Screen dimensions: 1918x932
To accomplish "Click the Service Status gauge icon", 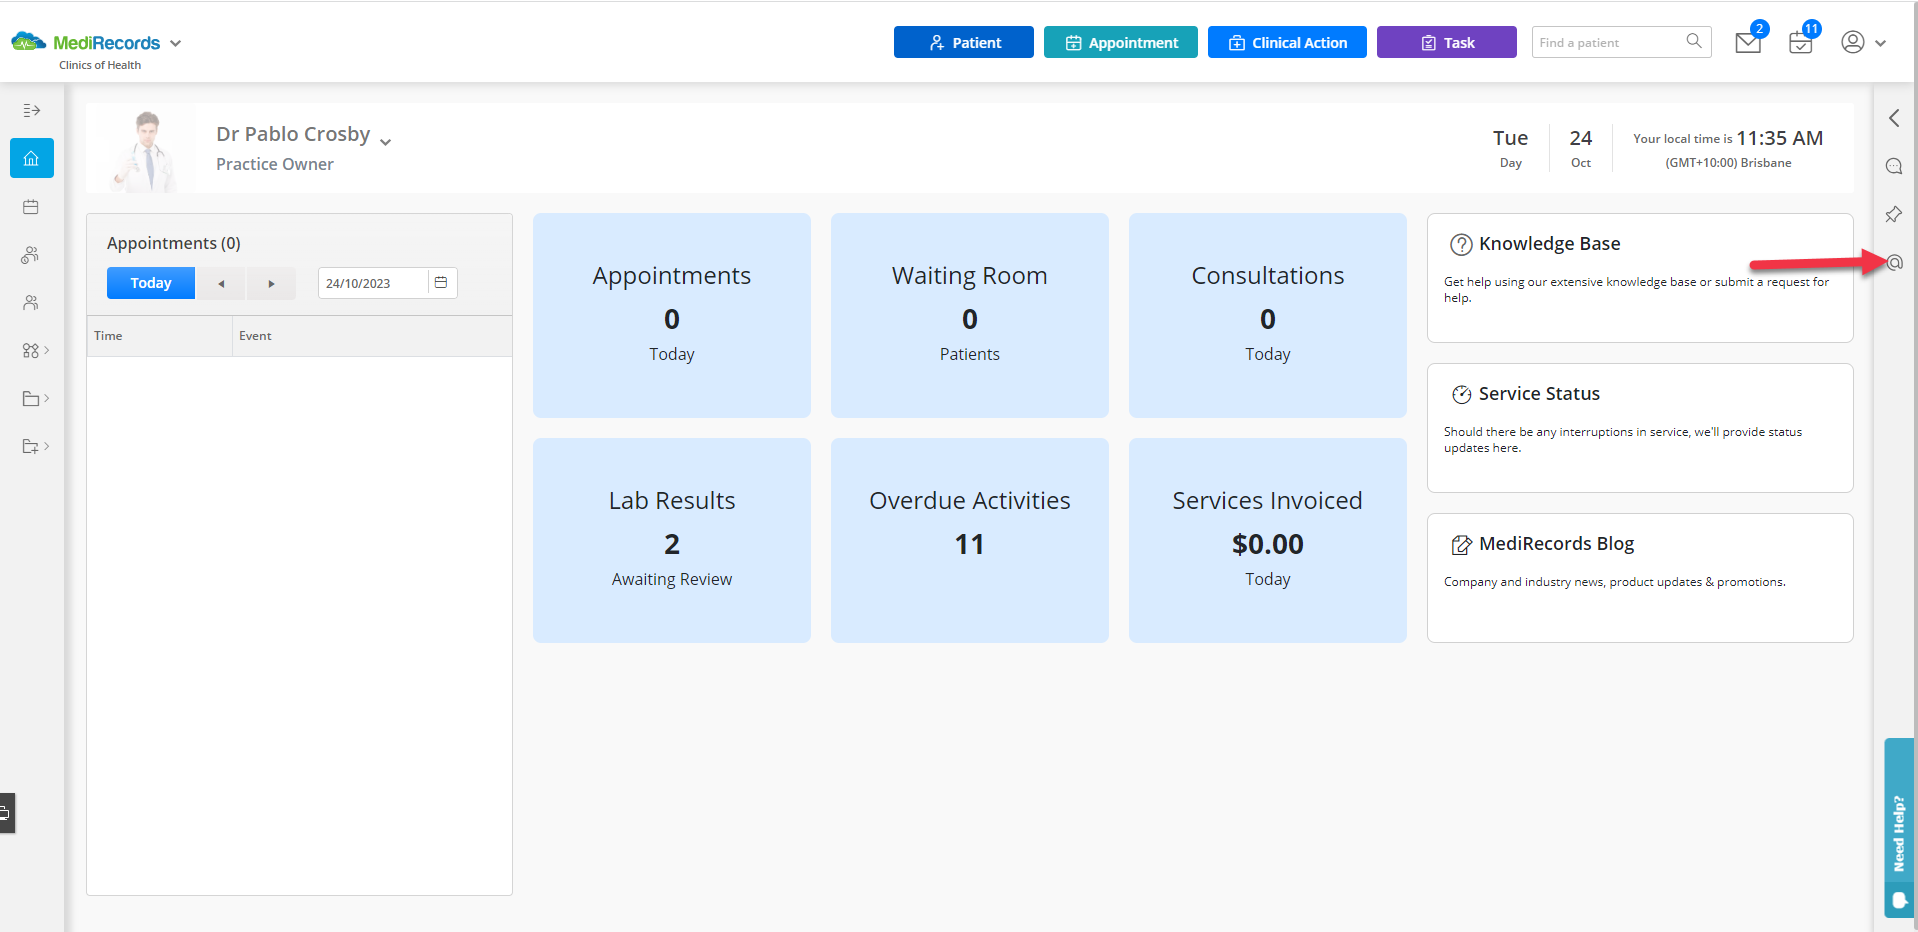I will tap(1461, 394).
